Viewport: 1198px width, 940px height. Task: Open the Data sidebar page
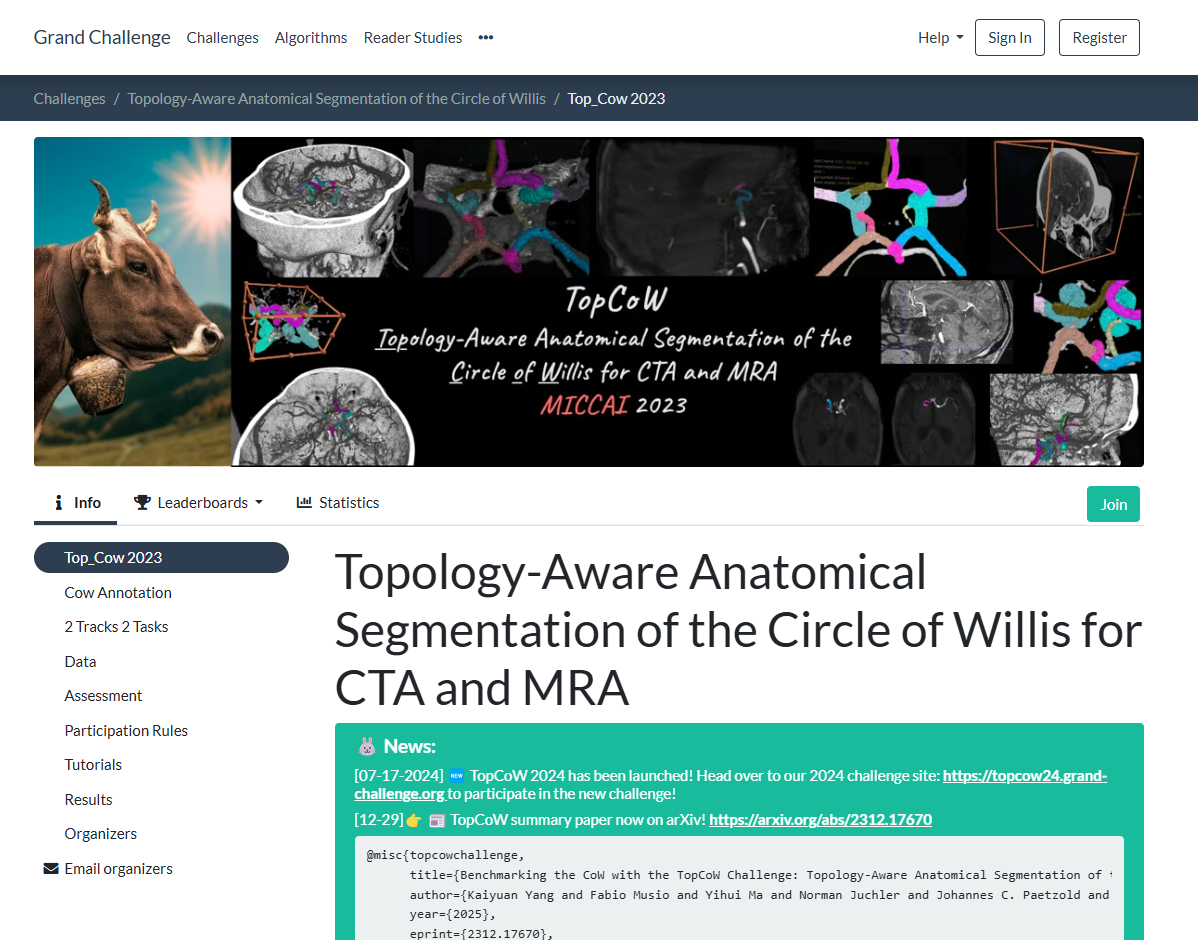coord(80,662)
